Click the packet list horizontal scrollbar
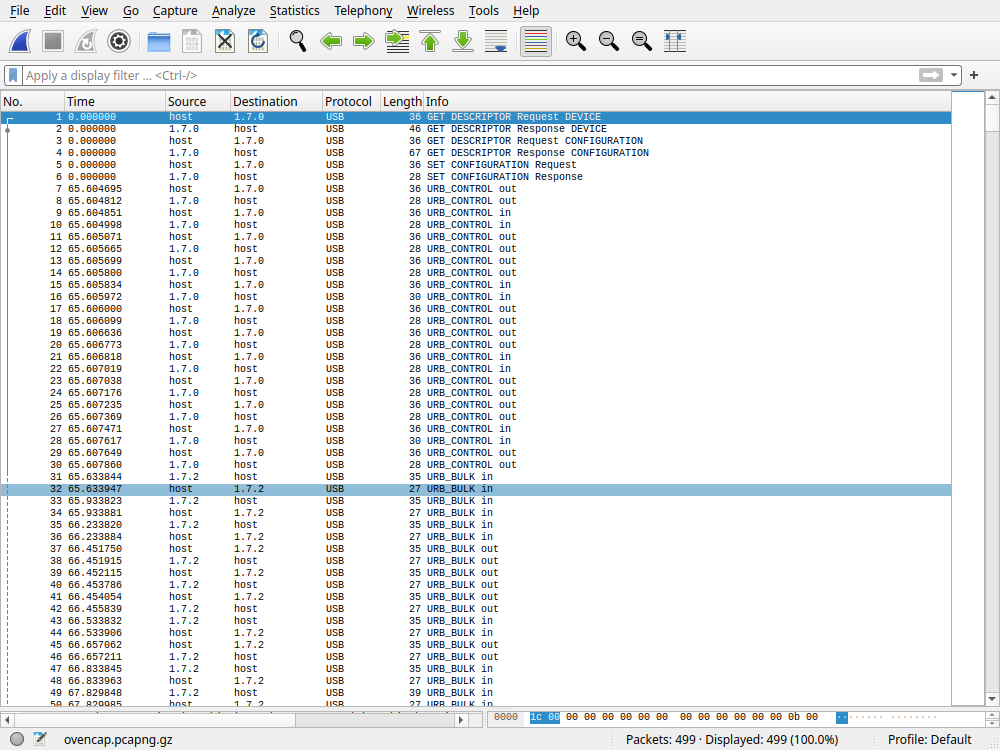The height and width of the screenshot is (750, 1000). pos(200,719)
